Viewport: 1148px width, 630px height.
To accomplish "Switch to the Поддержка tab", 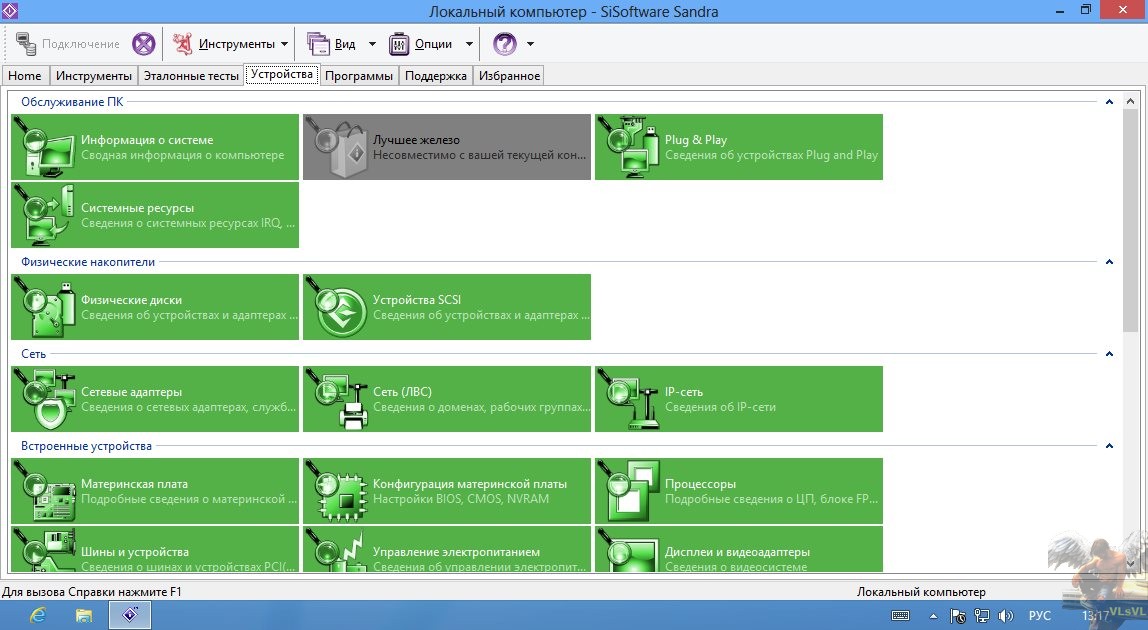I will 436,75.
